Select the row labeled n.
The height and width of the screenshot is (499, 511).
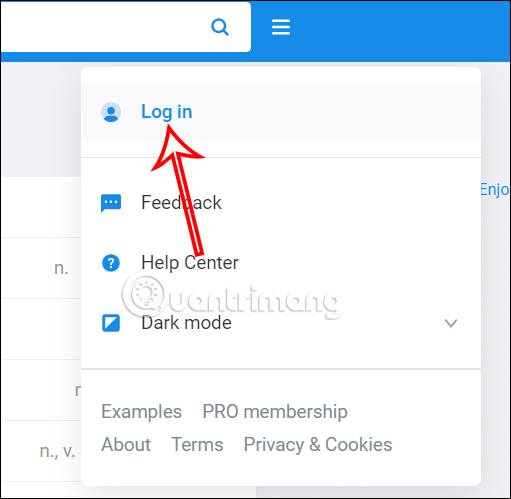pos(41,268)
